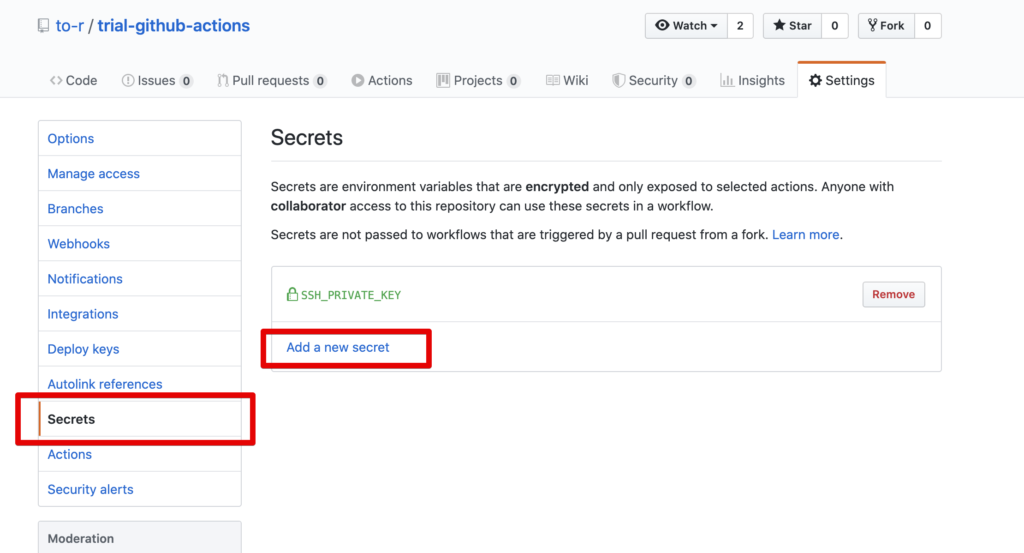
Task: Open Webhooks settings
Action: coord(140,244)
